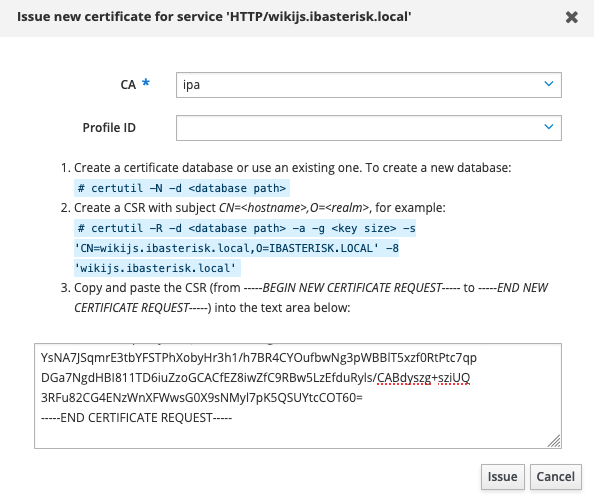Click the certutil -N database command

(182, 188)
